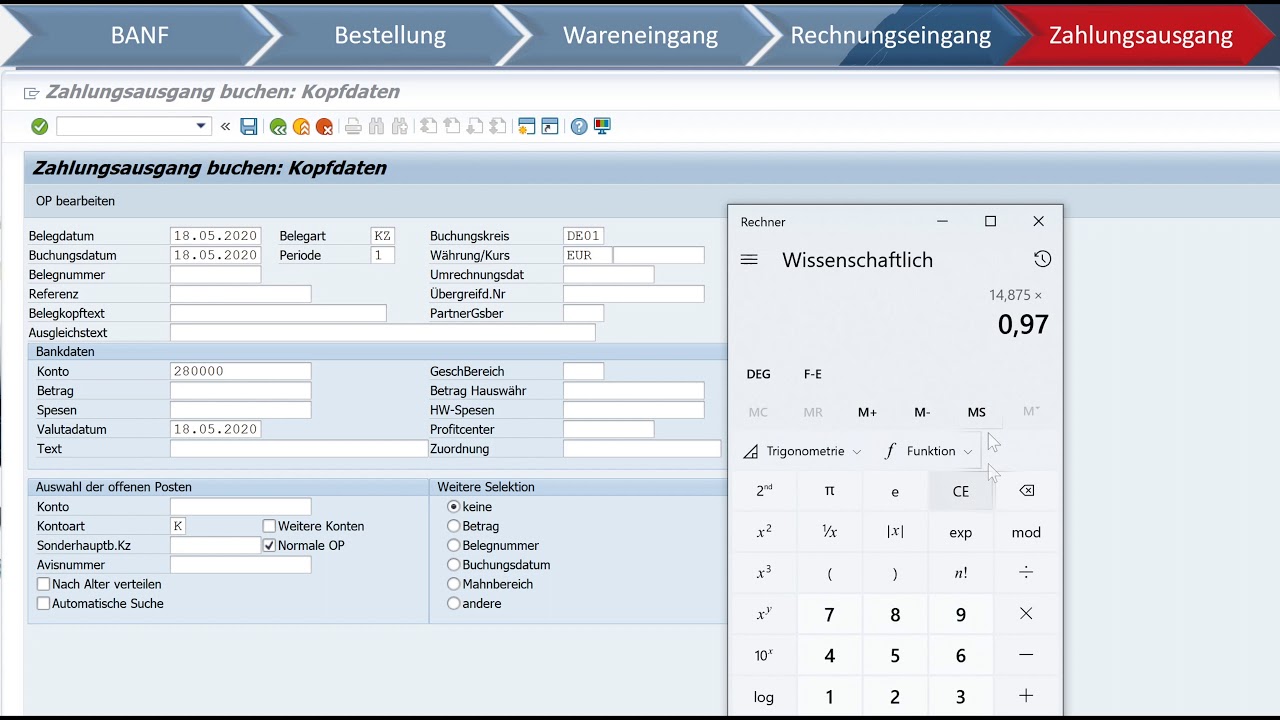Image resolution: width=1280 pixels, height=720 pixels.
Task: Enable Automatische Suche checkbox
Action: (43, 603)
